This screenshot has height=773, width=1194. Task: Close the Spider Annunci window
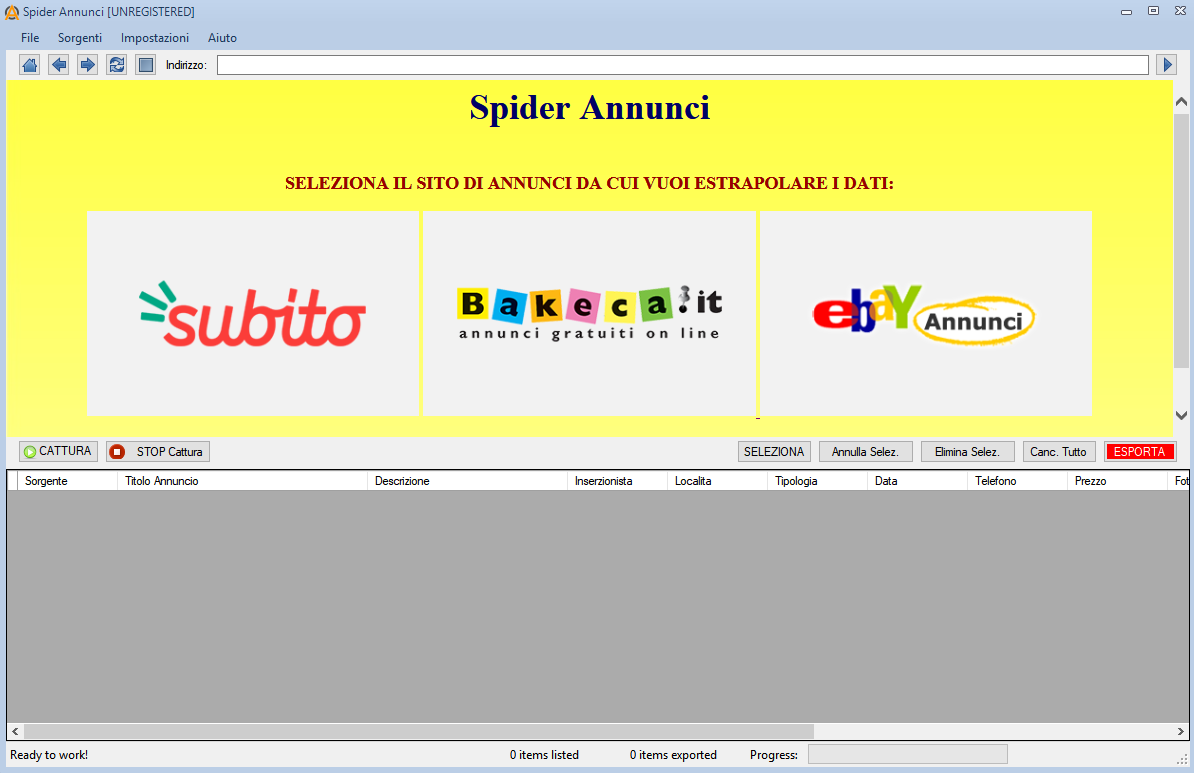pyautogui.click(x=1180, y=11)
